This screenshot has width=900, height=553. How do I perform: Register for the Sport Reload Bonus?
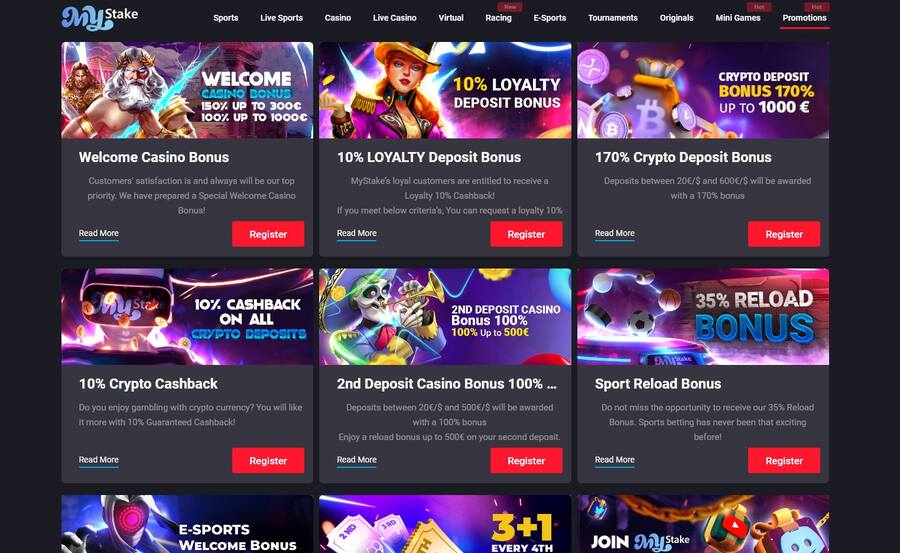tap(783, 461)
